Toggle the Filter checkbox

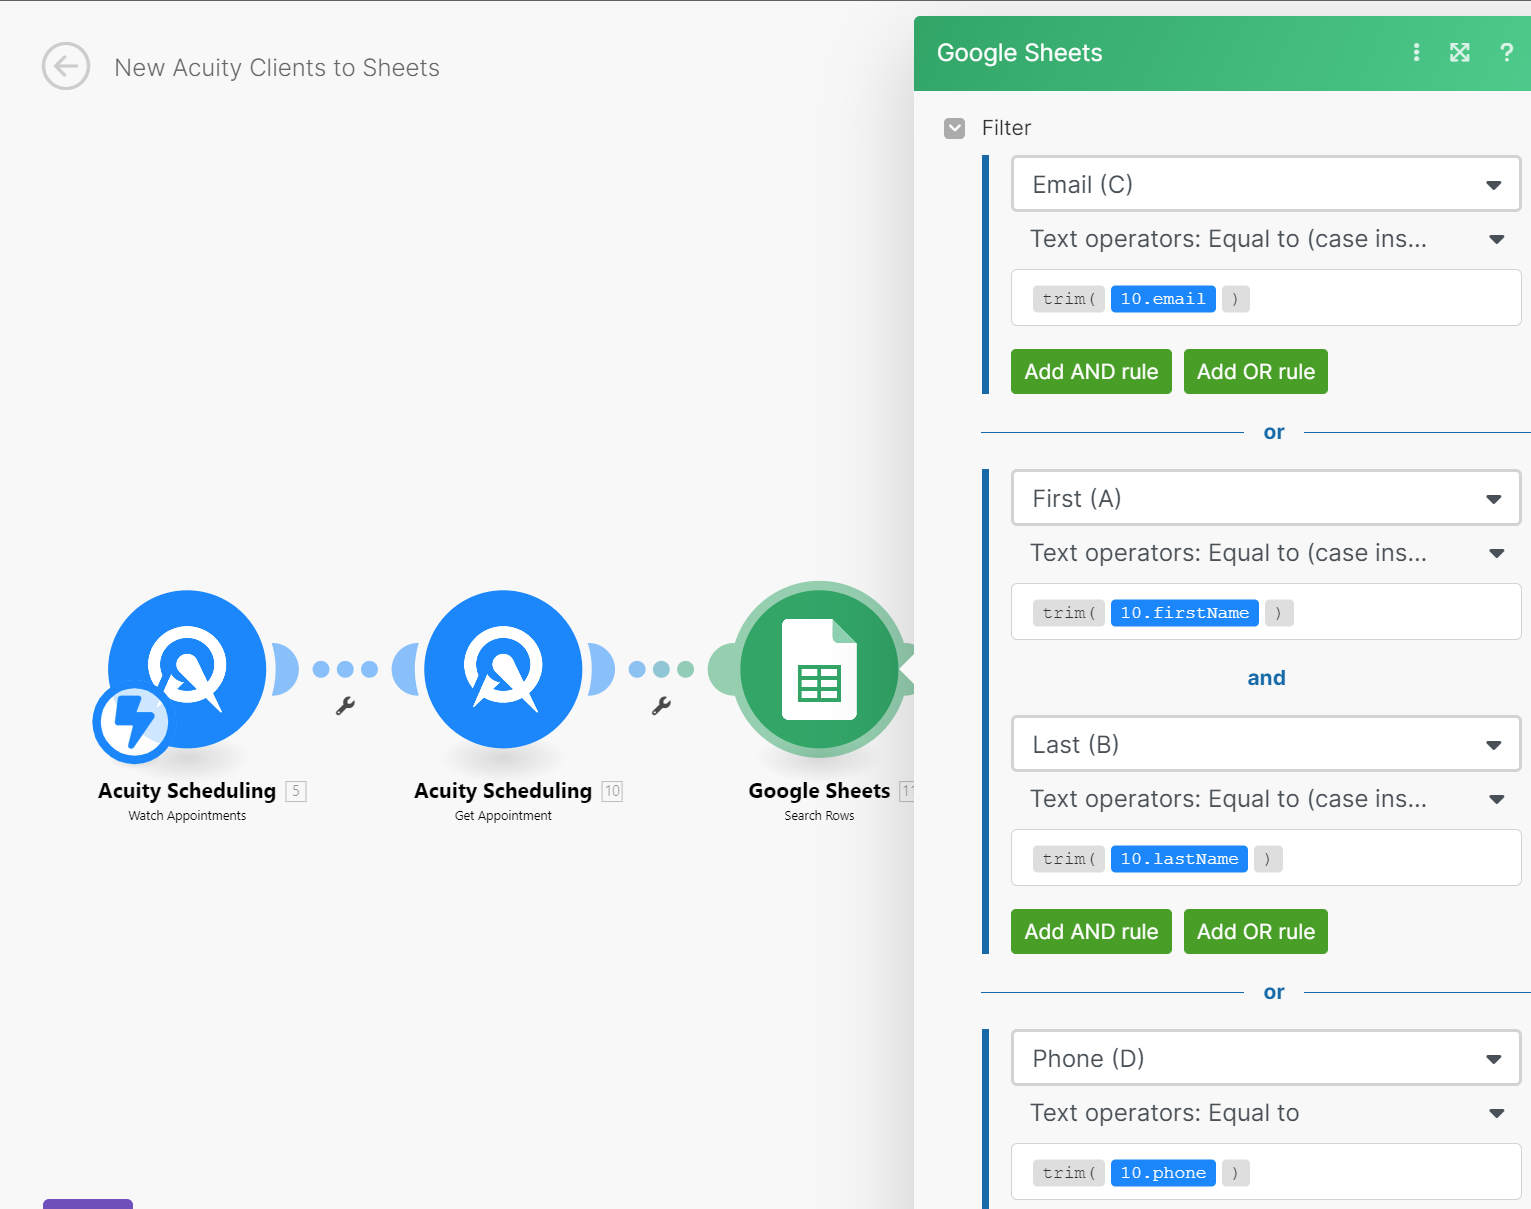954,128
